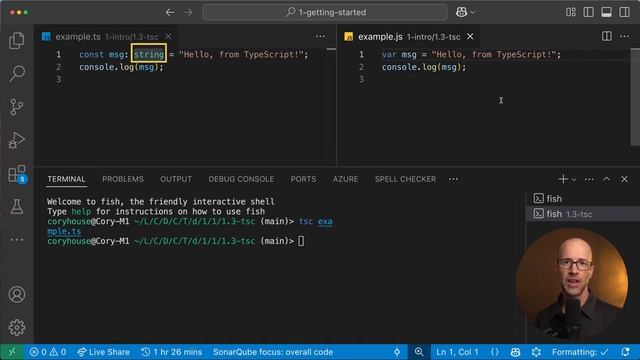
Task: Switch to the OUTPUT panel tab
Action: click(x=176, y=179)
